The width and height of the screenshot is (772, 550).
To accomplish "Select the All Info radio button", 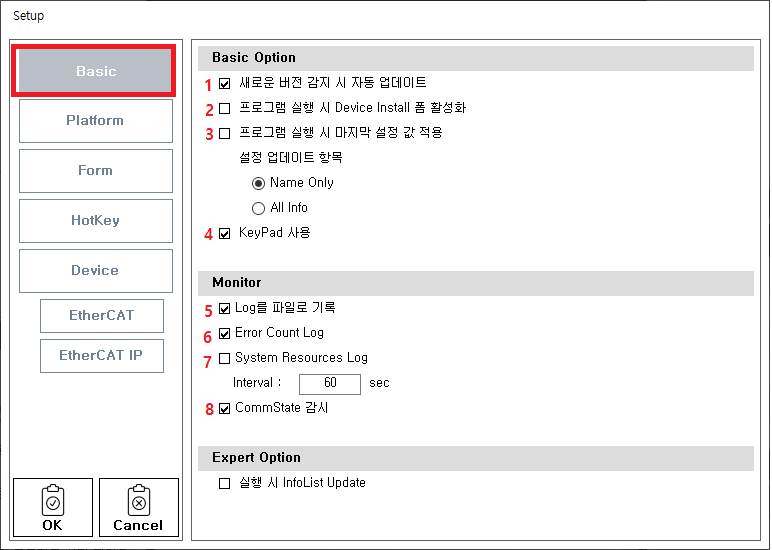I will [258, 208].
